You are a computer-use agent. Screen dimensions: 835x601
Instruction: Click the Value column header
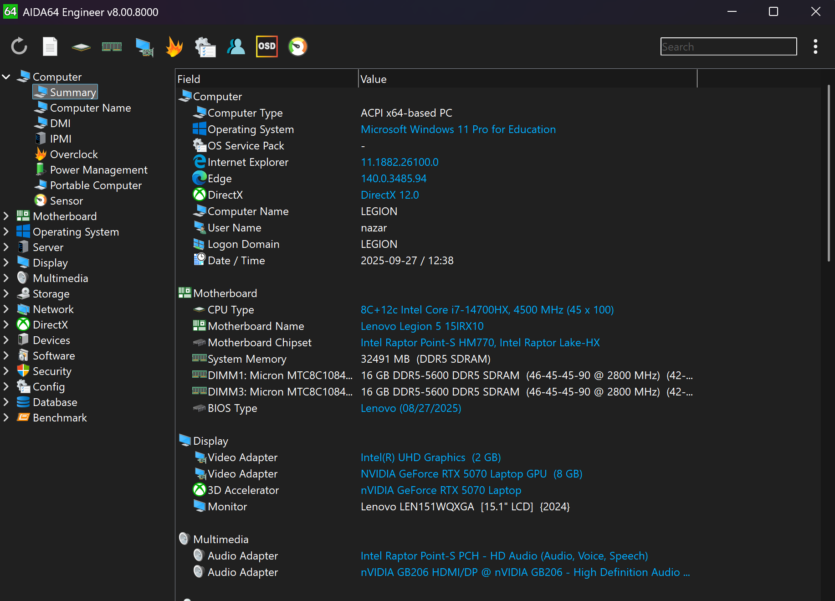(528, 79)
